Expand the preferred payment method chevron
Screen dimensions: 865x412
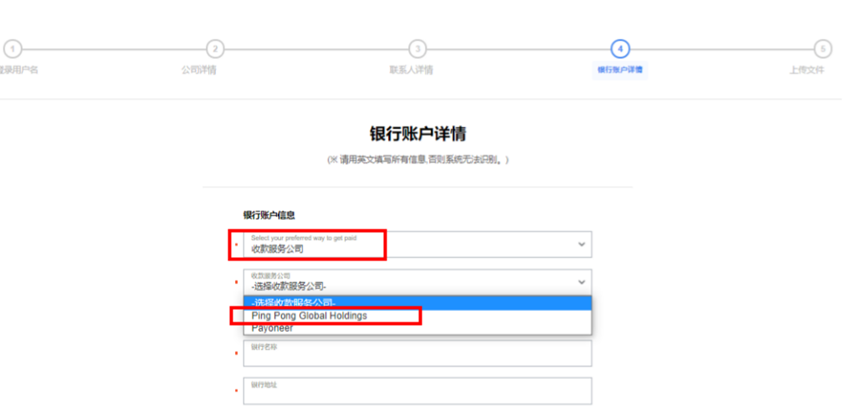click(581, 244)
